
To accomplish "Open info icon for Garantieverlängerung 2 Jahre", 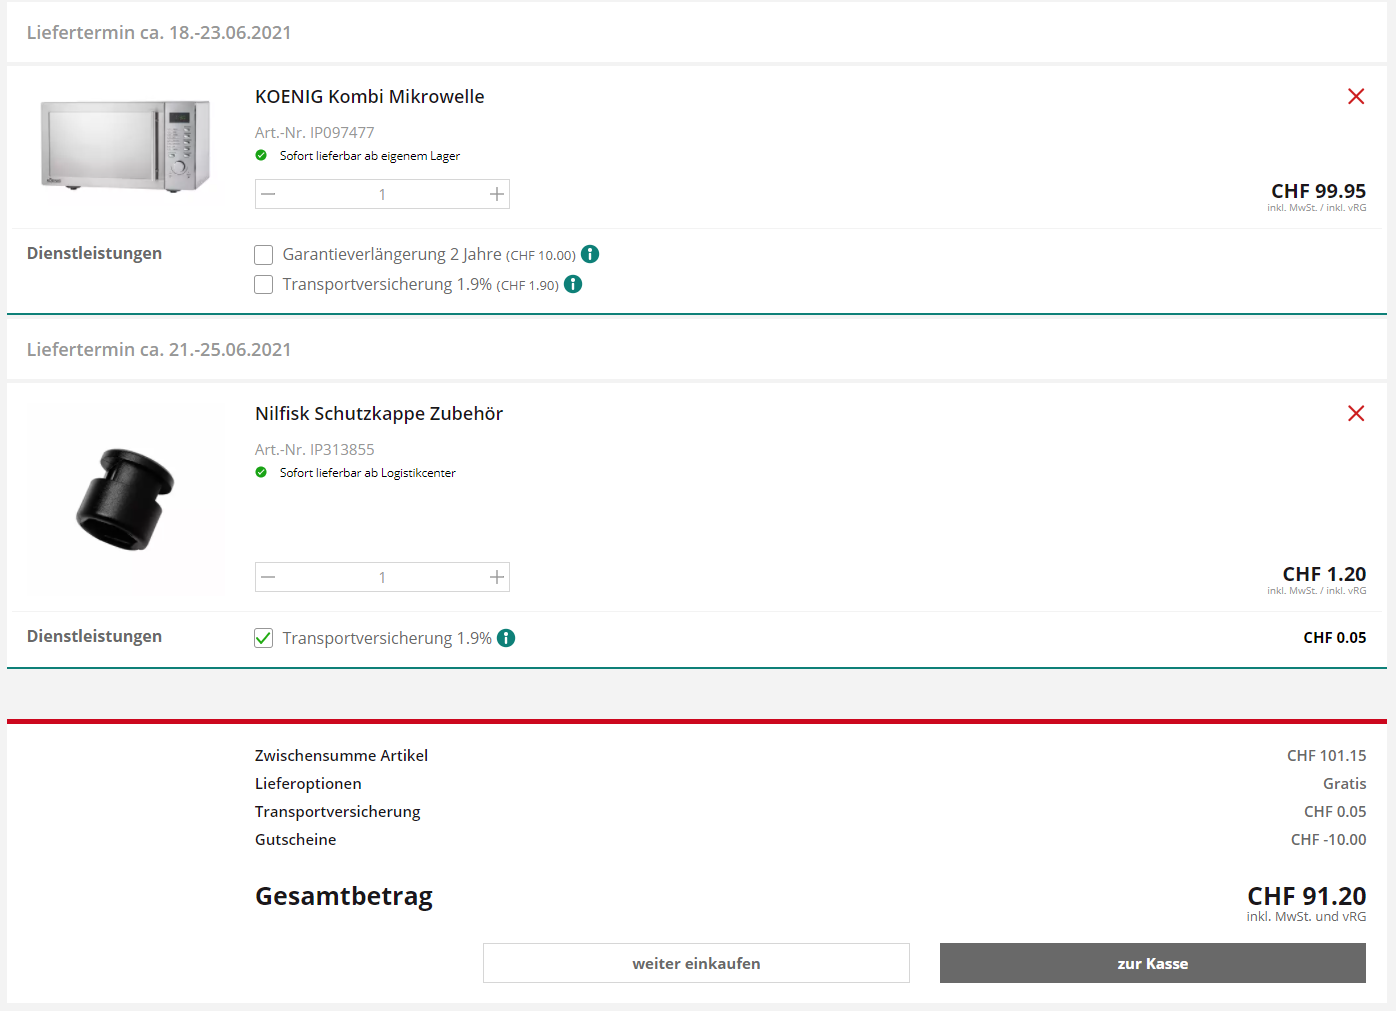I will pyautogui.click(x=590, y=254).
